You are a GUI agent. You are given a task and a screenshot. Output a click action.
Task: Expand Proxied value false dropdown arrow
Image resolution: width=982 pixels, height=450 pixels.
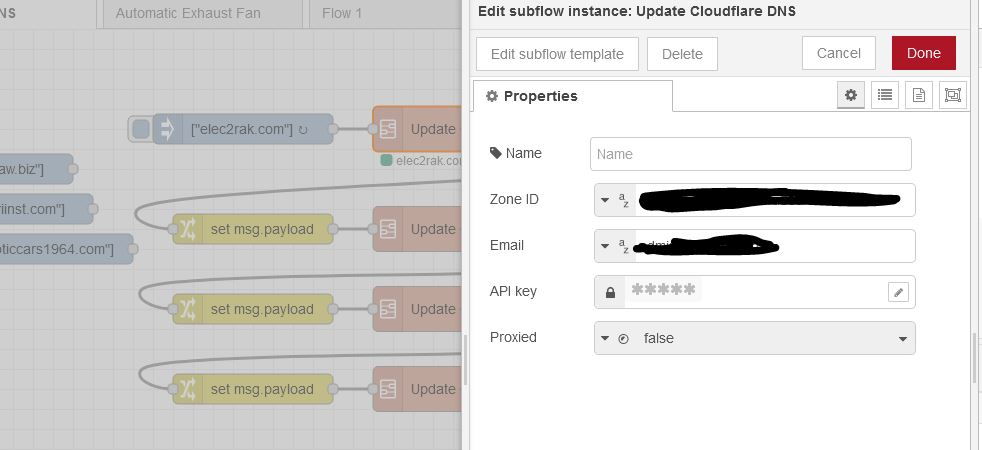pyautogui.click(x=902, y=339)
